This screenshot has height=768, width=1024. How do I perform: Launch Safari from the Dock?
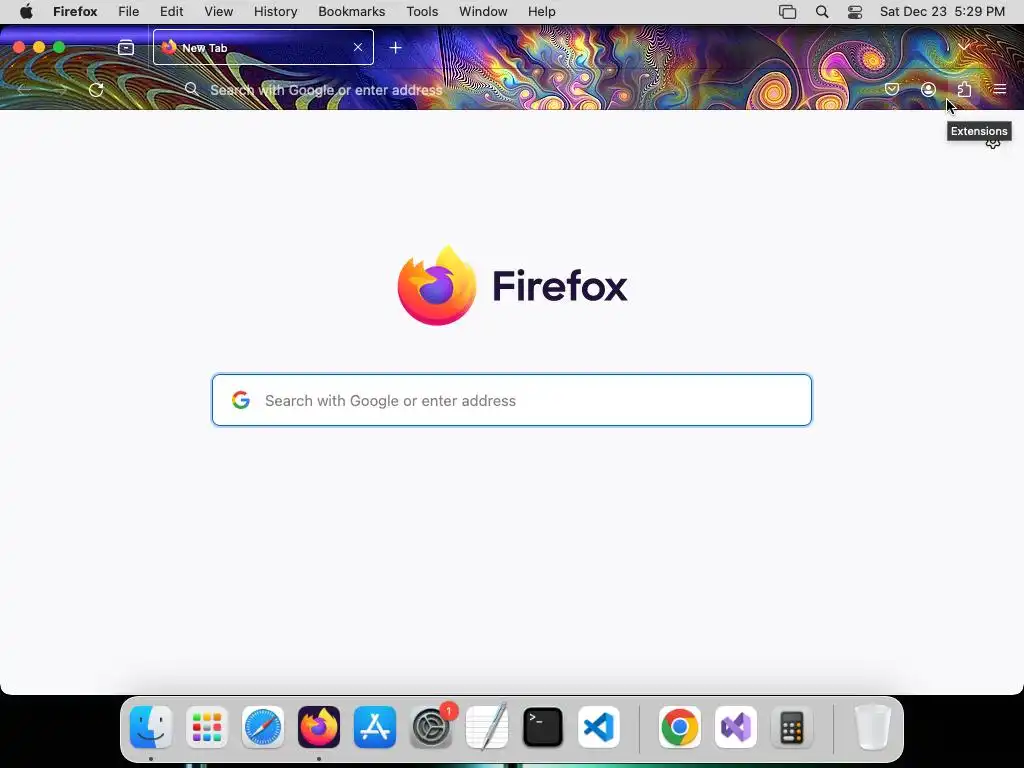(263, 727)
